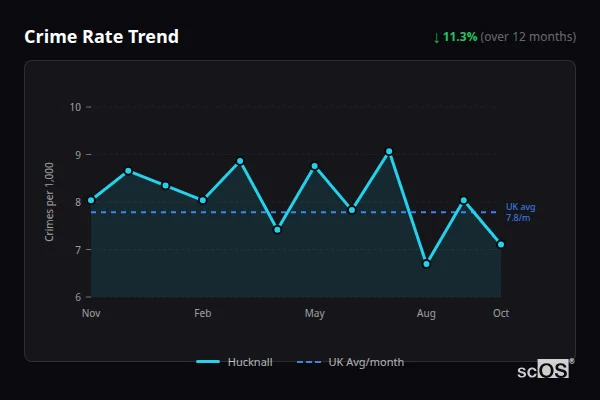Viewport: 600px width, 400px height.
Task: Click the scOS logo
Action: point(545,369)
